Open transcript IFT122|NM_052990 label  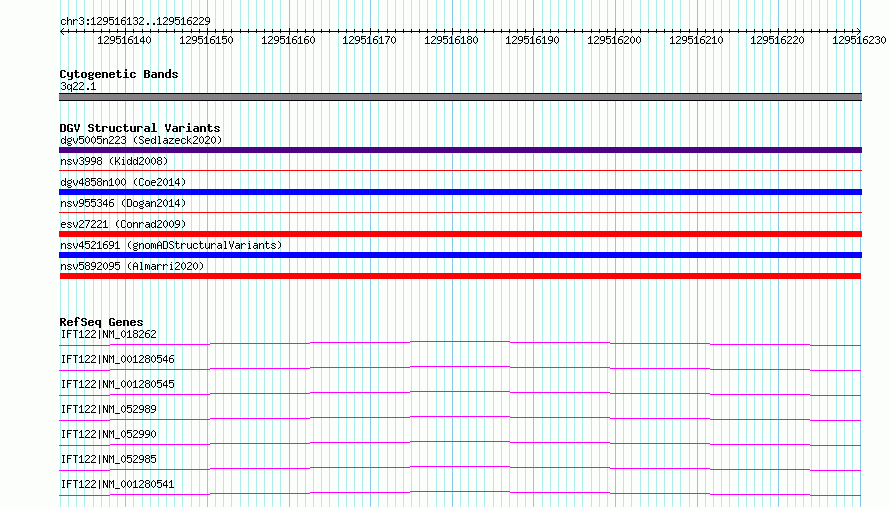pos(108,434)
